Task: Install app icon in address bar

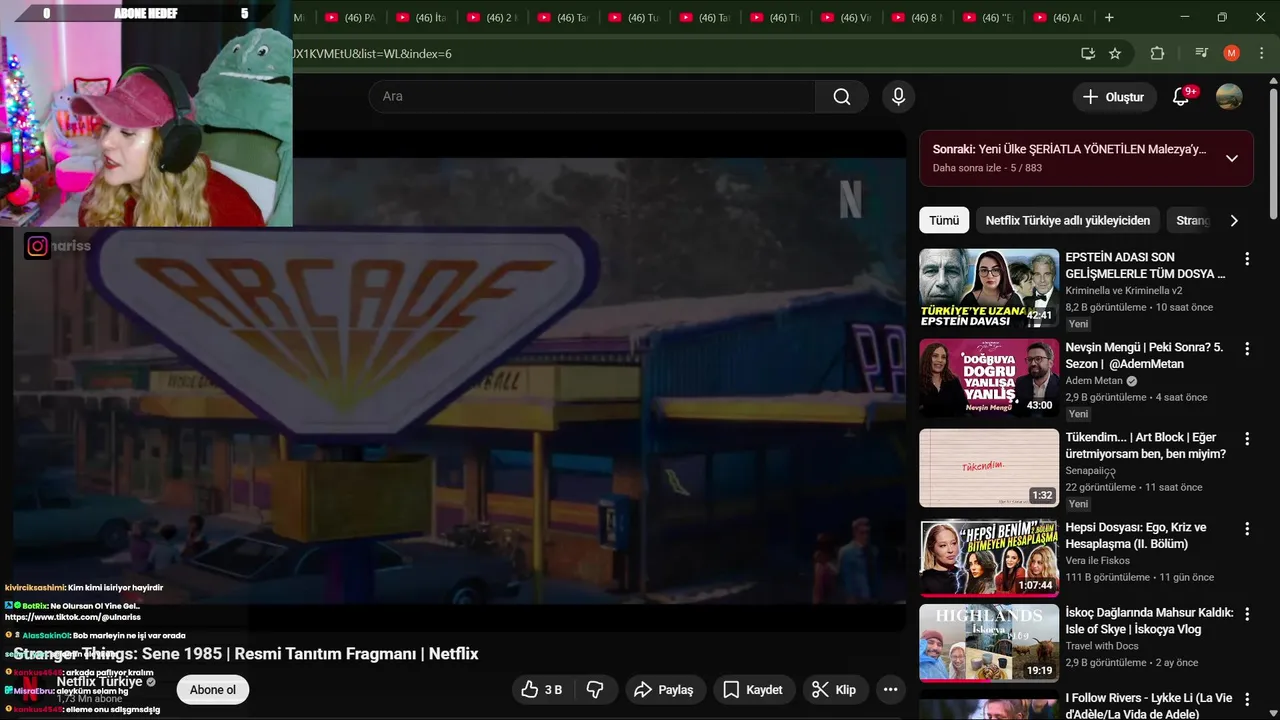Action: 1088,53
